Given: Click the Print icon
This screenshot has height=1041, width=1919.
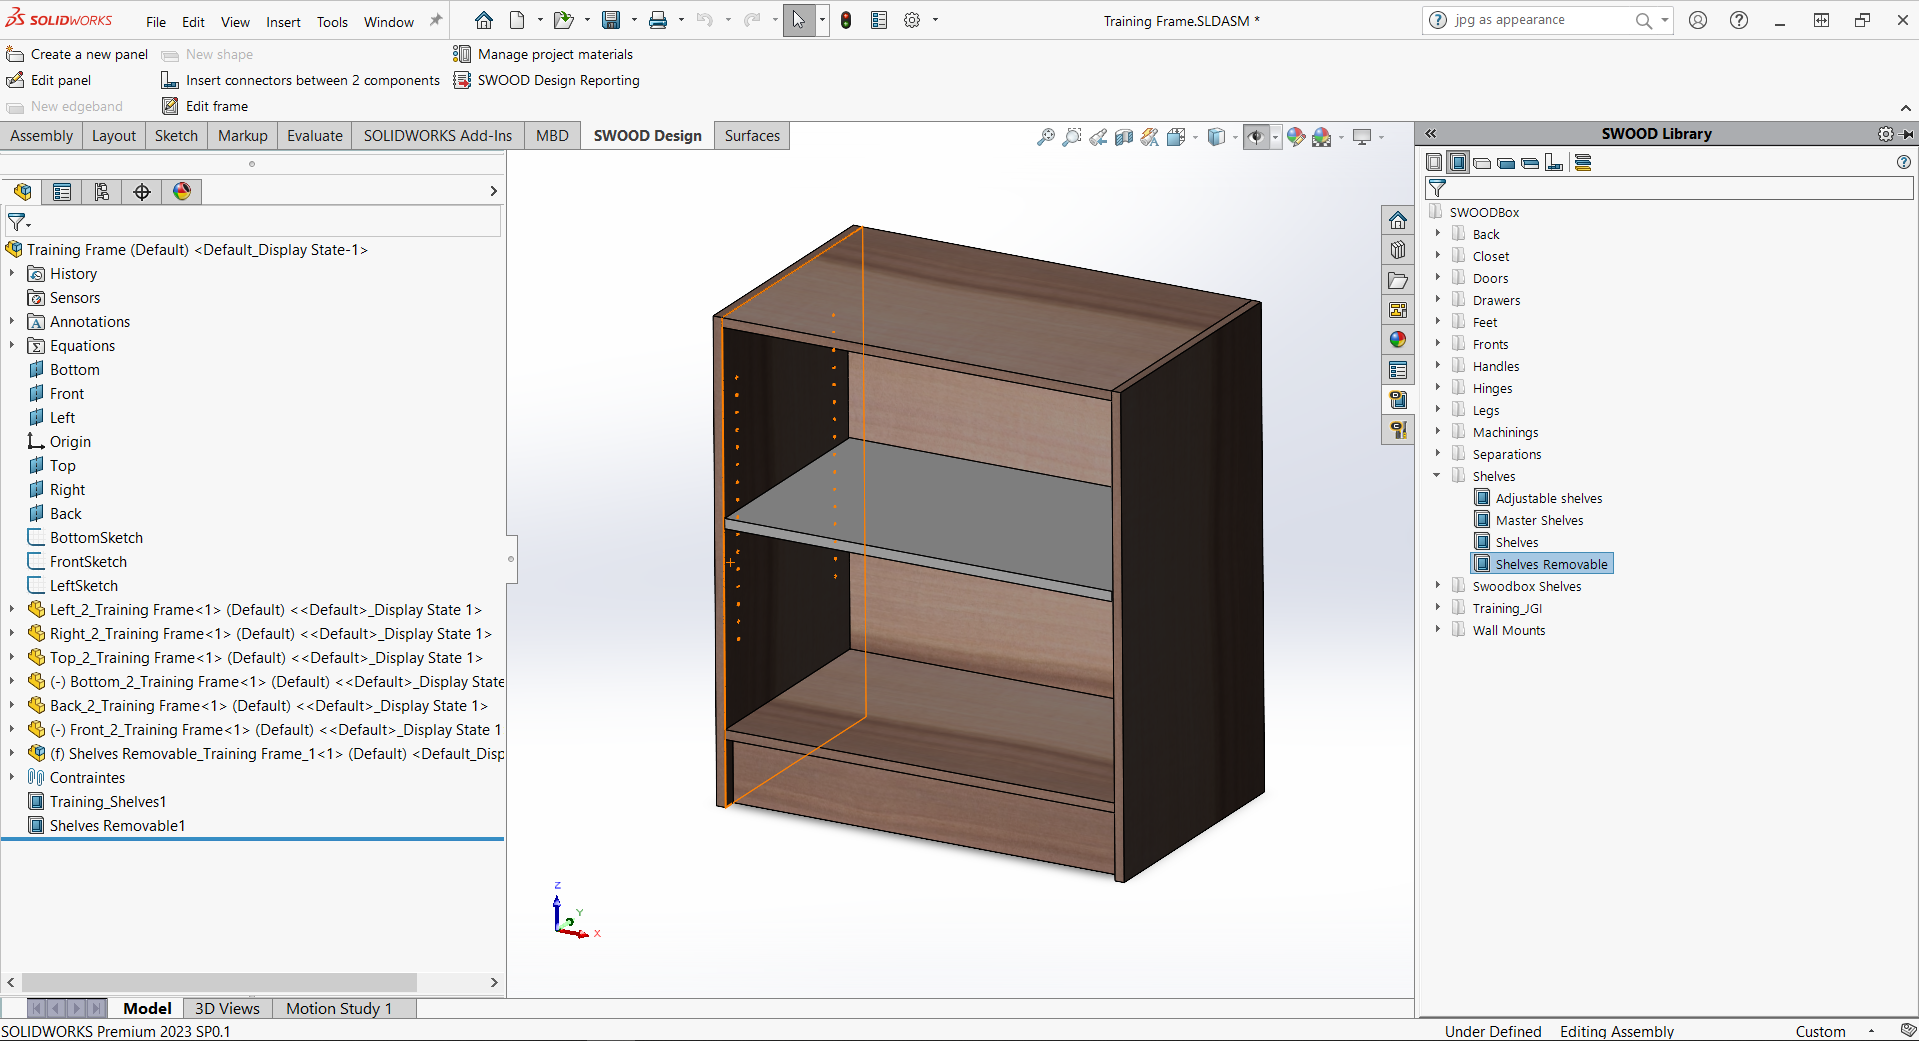Looking at the screenshot, I should click(x=658, y=20).
